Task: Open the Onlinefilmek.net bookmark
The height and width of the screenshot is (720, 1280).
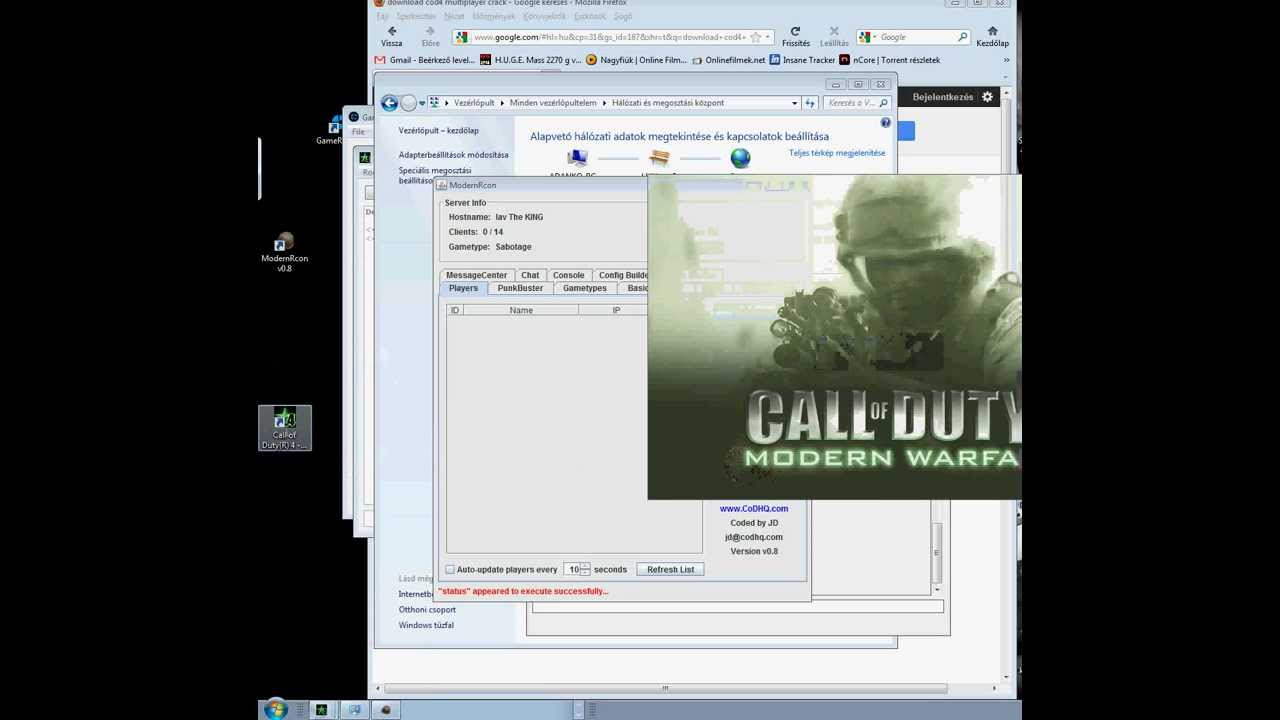Action: (728, 60)
